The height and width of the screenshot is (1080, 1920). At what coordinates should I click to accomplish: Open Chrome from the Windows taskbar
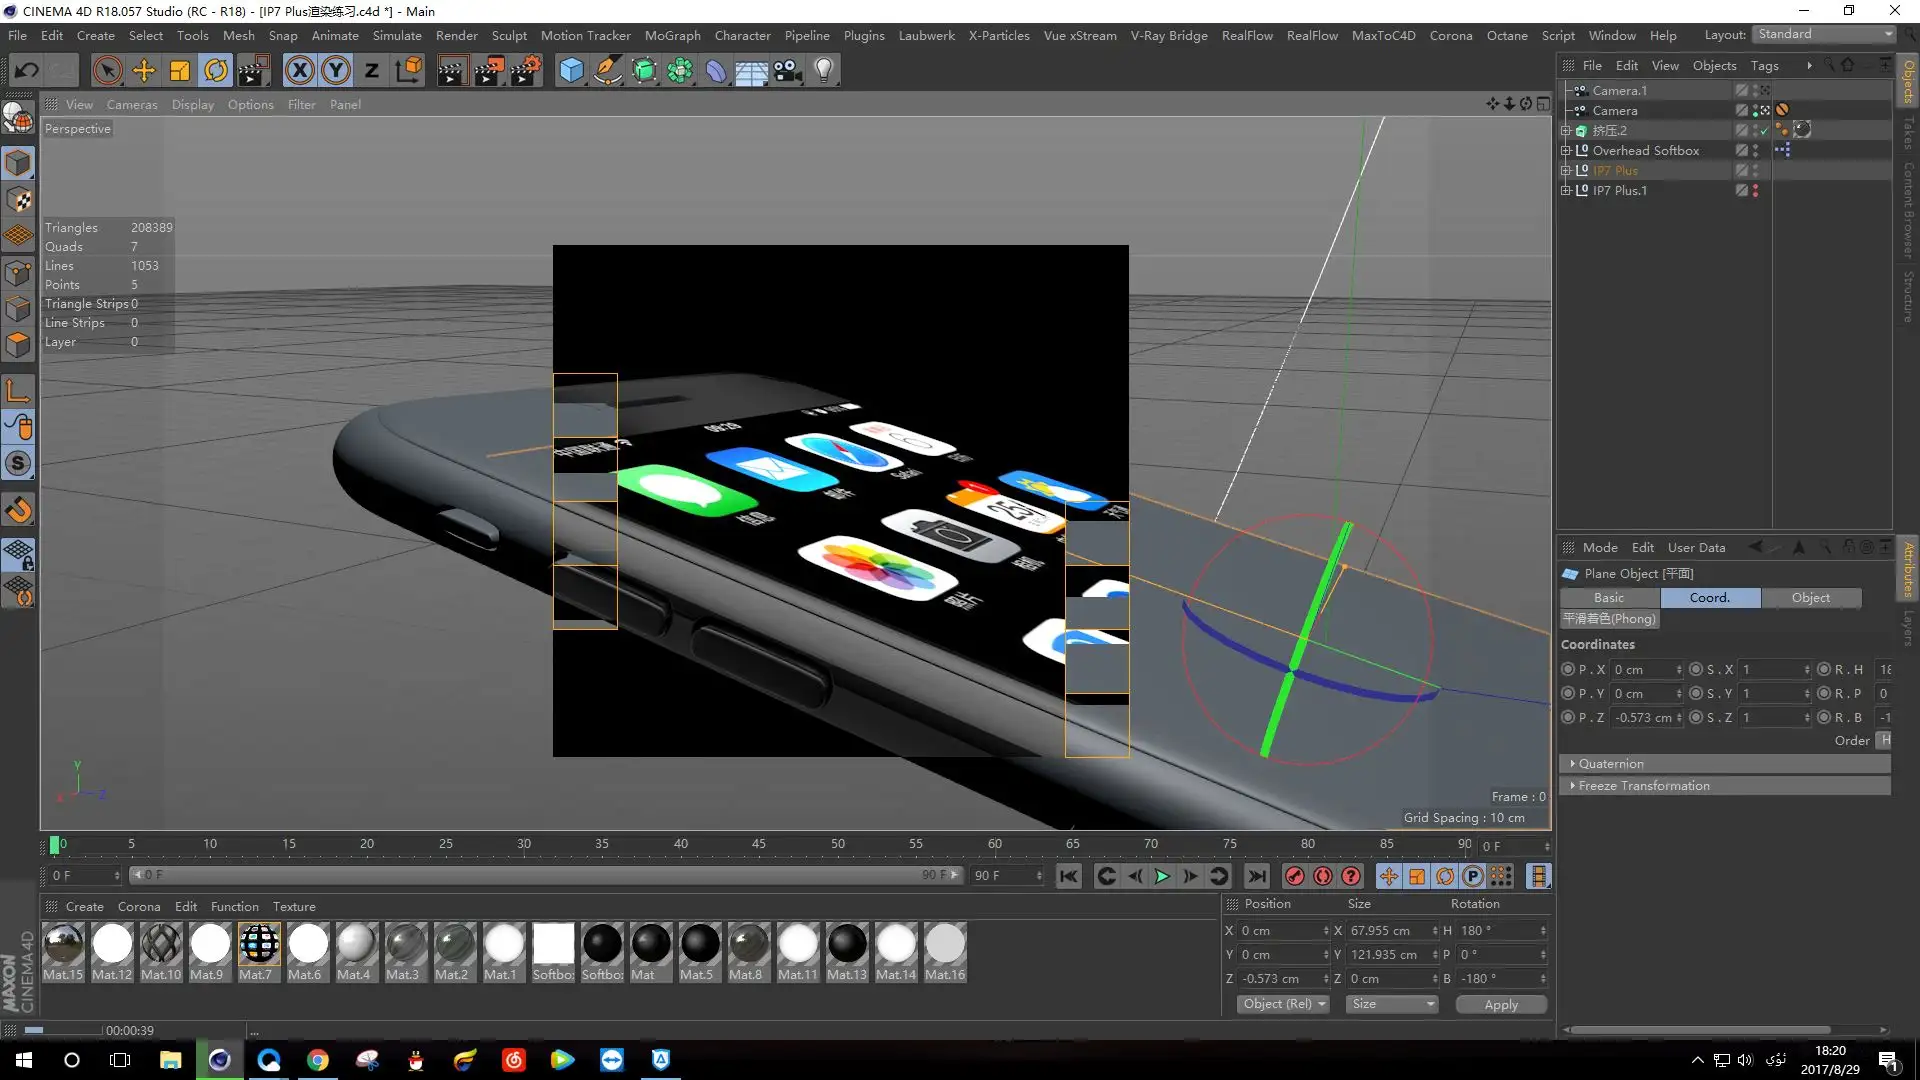tap(318, 1060)
